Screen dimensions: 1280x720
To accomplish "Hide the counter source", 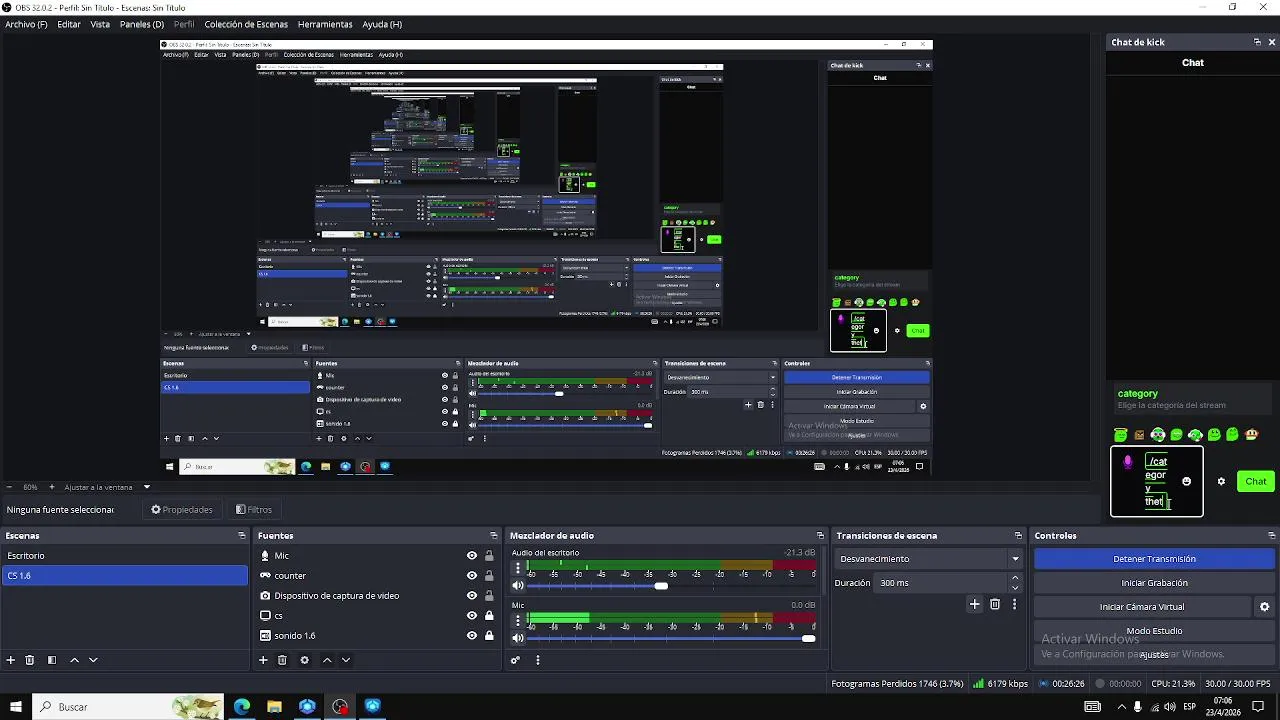I will point(472,576).
